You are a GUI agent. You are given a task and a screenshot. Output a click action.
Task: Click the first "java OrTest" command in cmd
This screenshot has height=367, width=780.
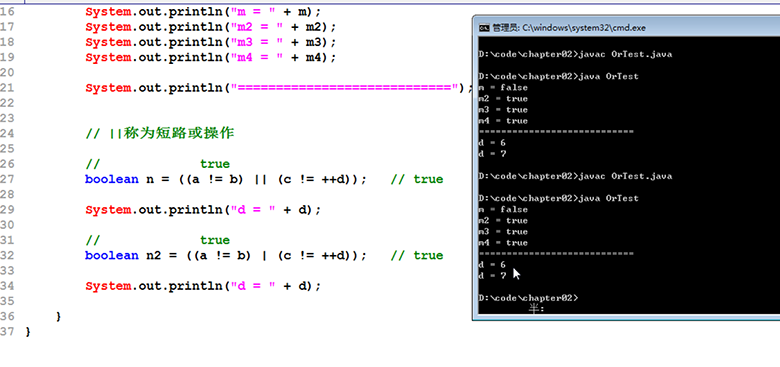(608, 77)
